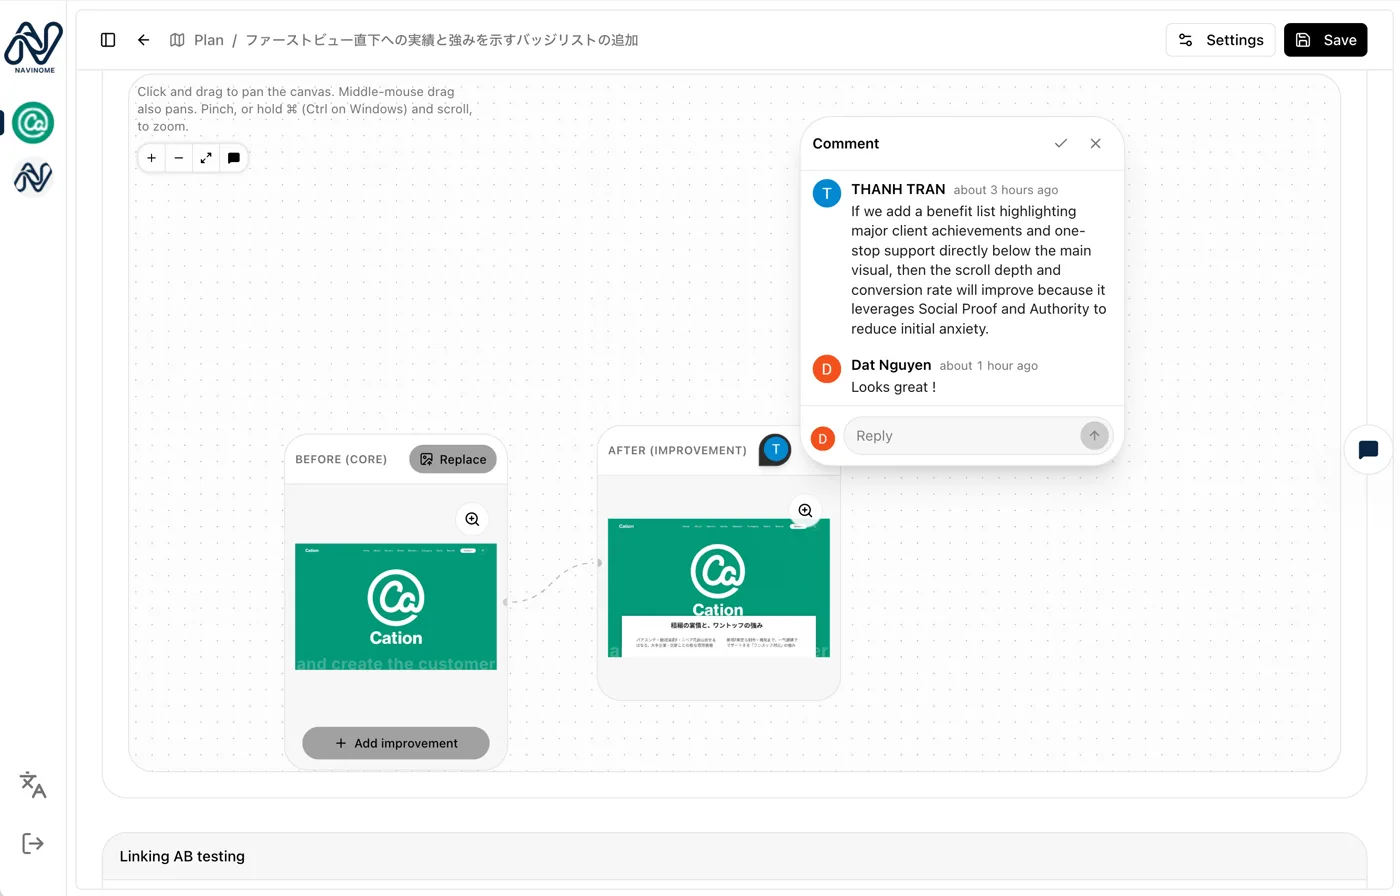
Task: Click THANH TRAN's avatar in comment
Action: (827, 193)
